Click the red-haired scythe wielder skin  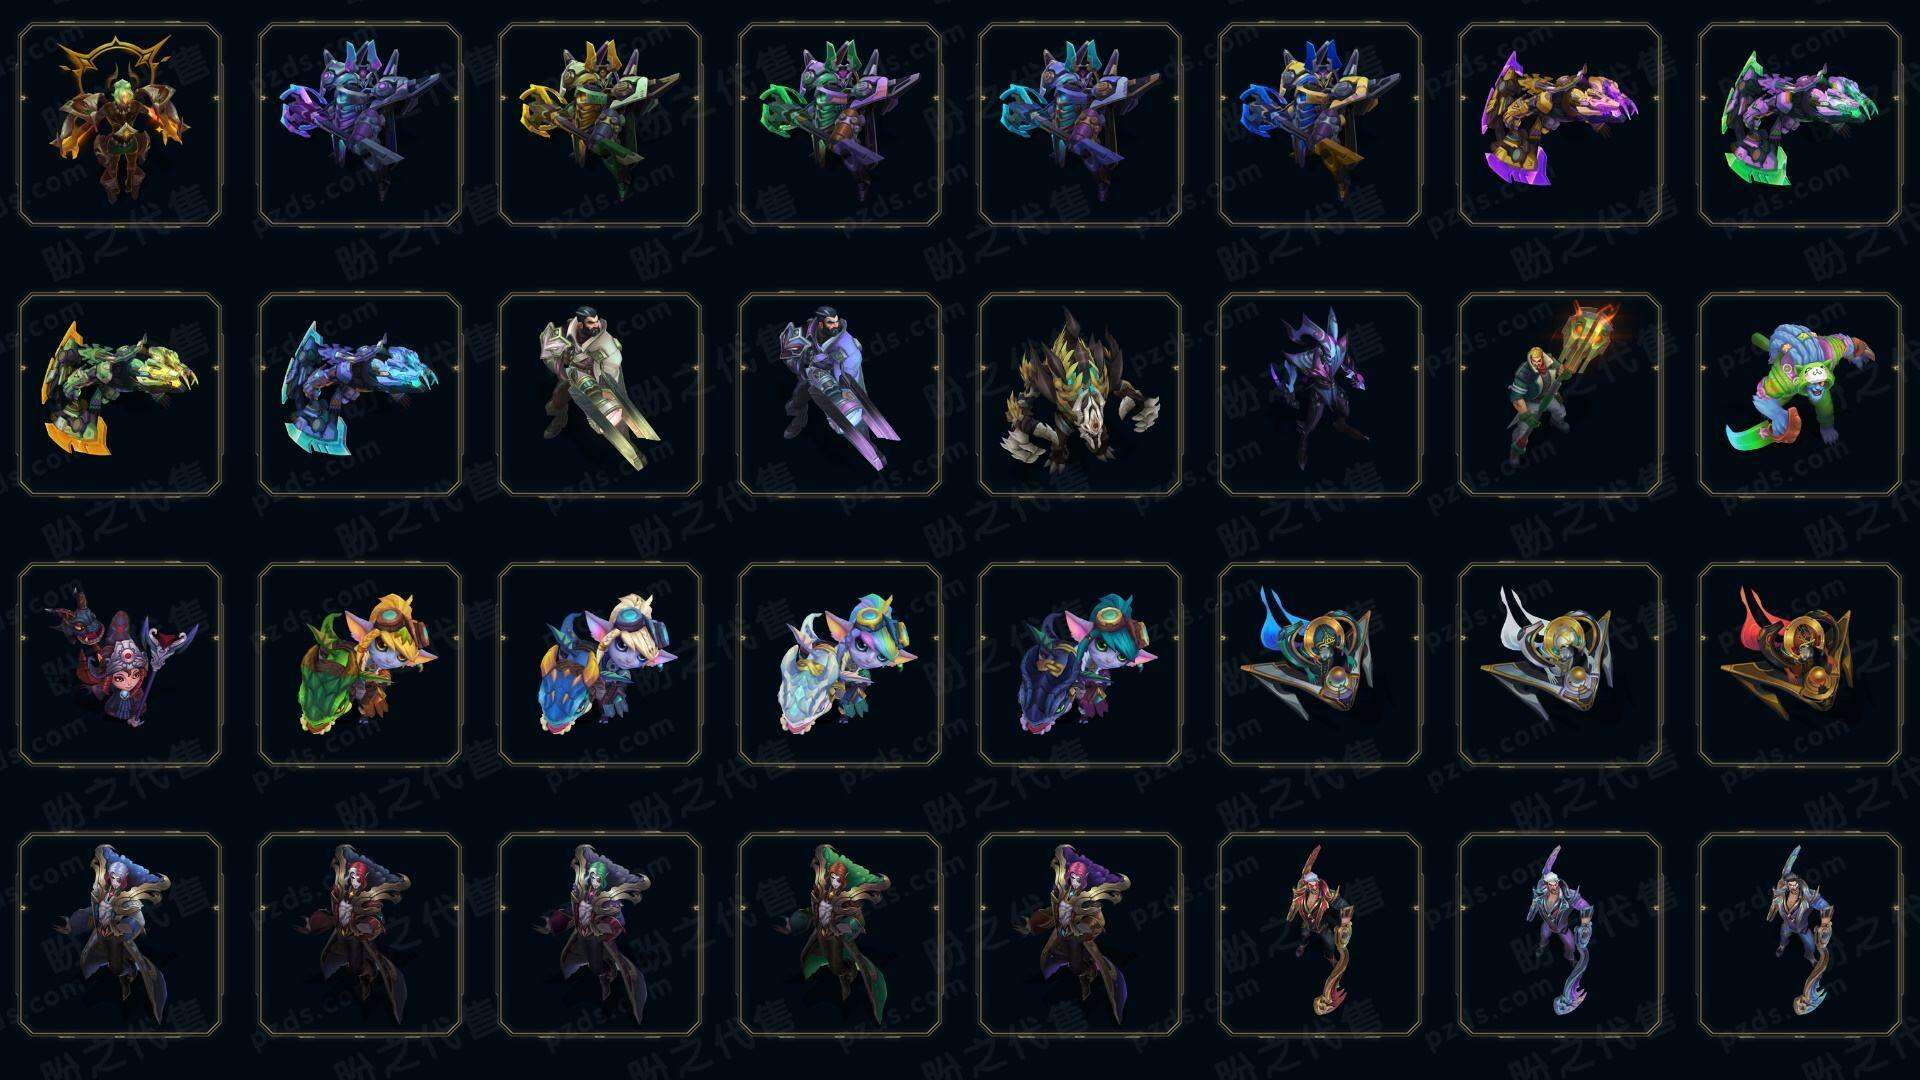point(1320,934)
